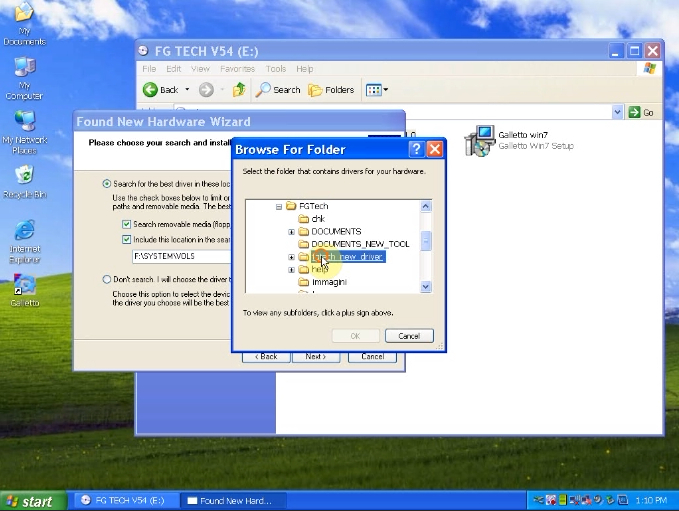
Task: Open the Tools menu in Explorer
Action: tap(276, 69)
